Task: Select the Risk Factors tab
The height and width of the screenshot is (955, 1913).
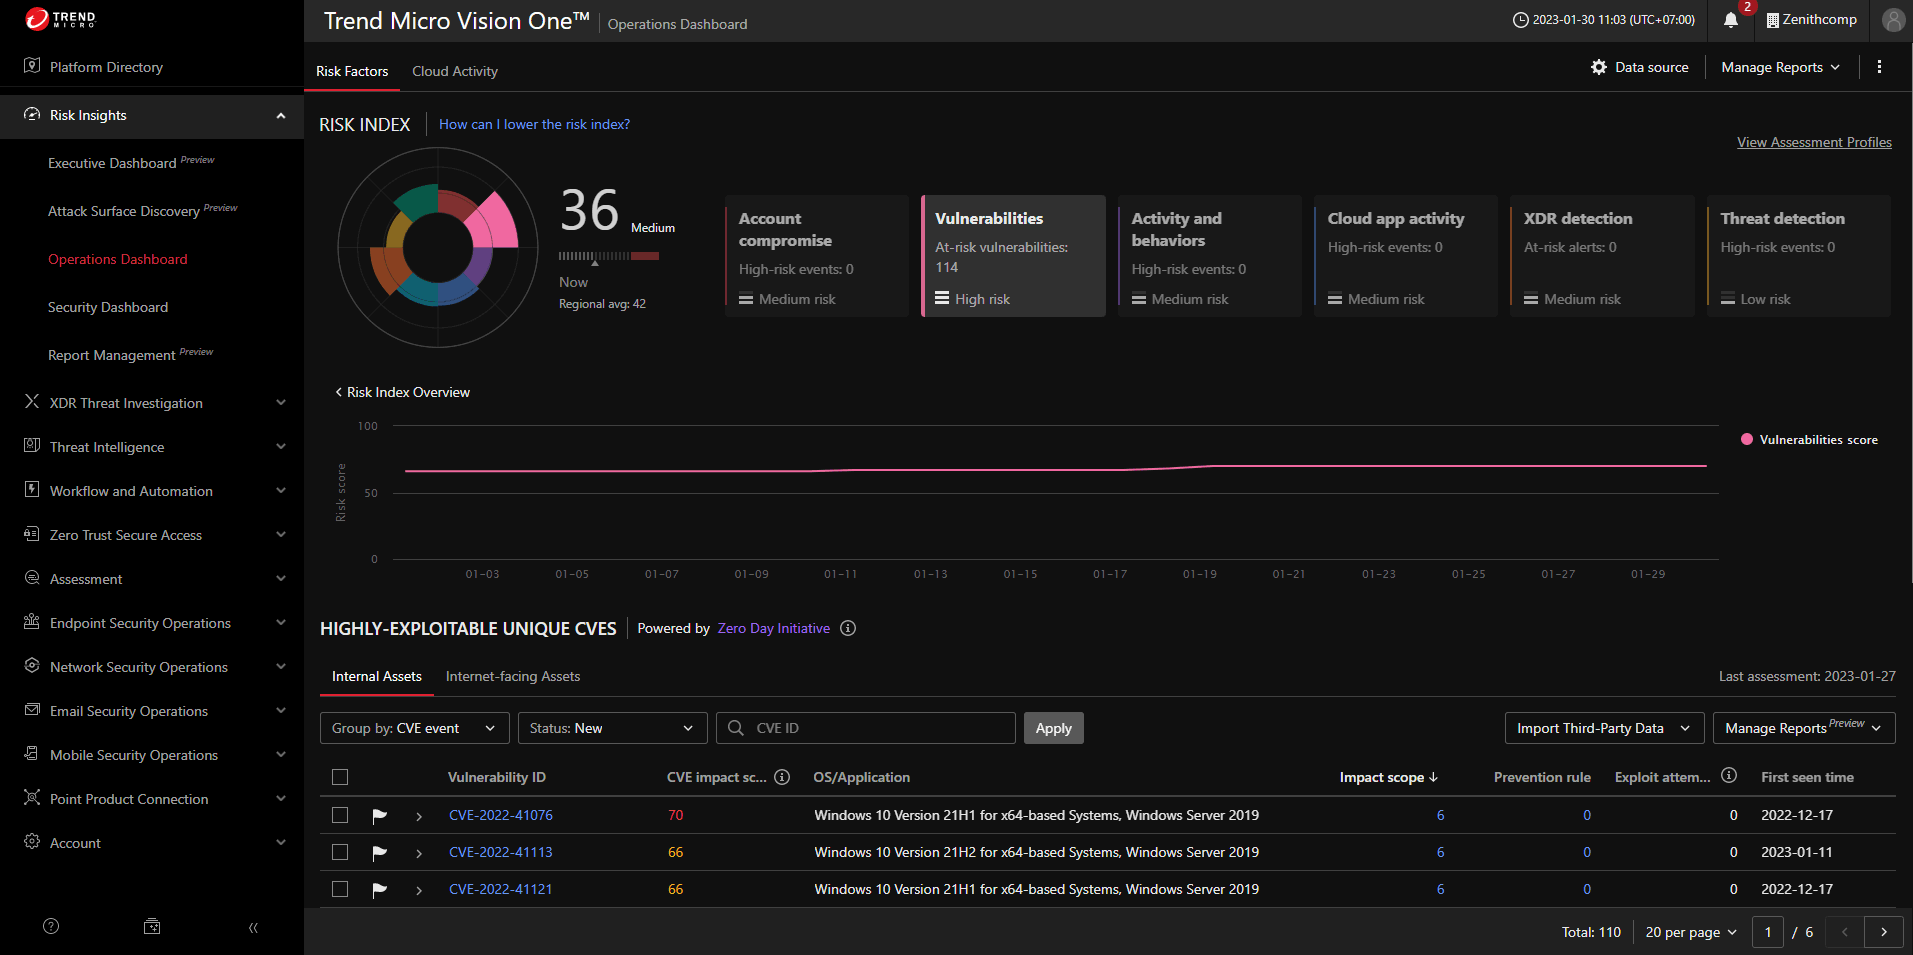Action: click(352, 71)
